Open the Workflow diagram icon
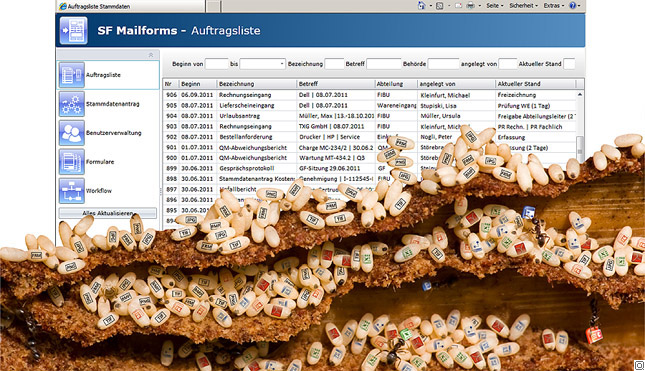 (72, 190)
